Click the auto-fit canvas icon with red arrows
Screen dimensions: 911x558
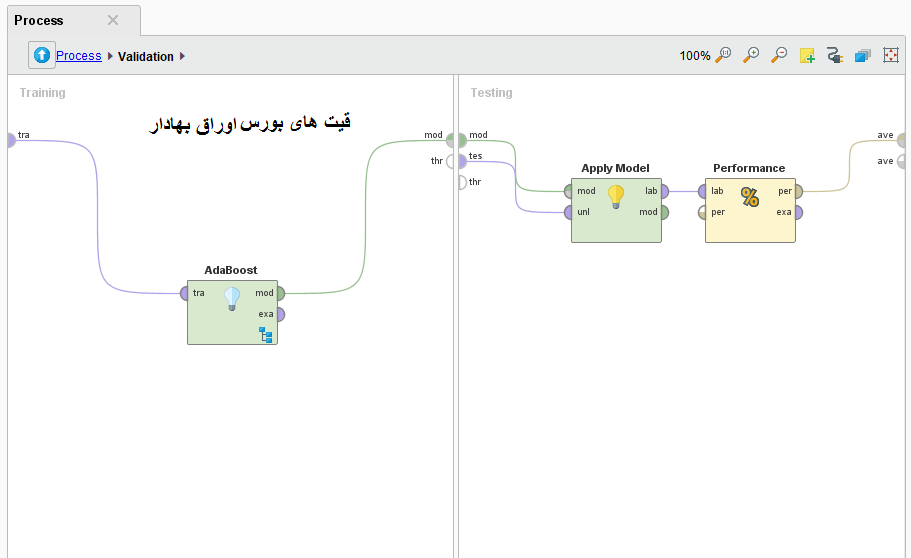tap(891, 56)
